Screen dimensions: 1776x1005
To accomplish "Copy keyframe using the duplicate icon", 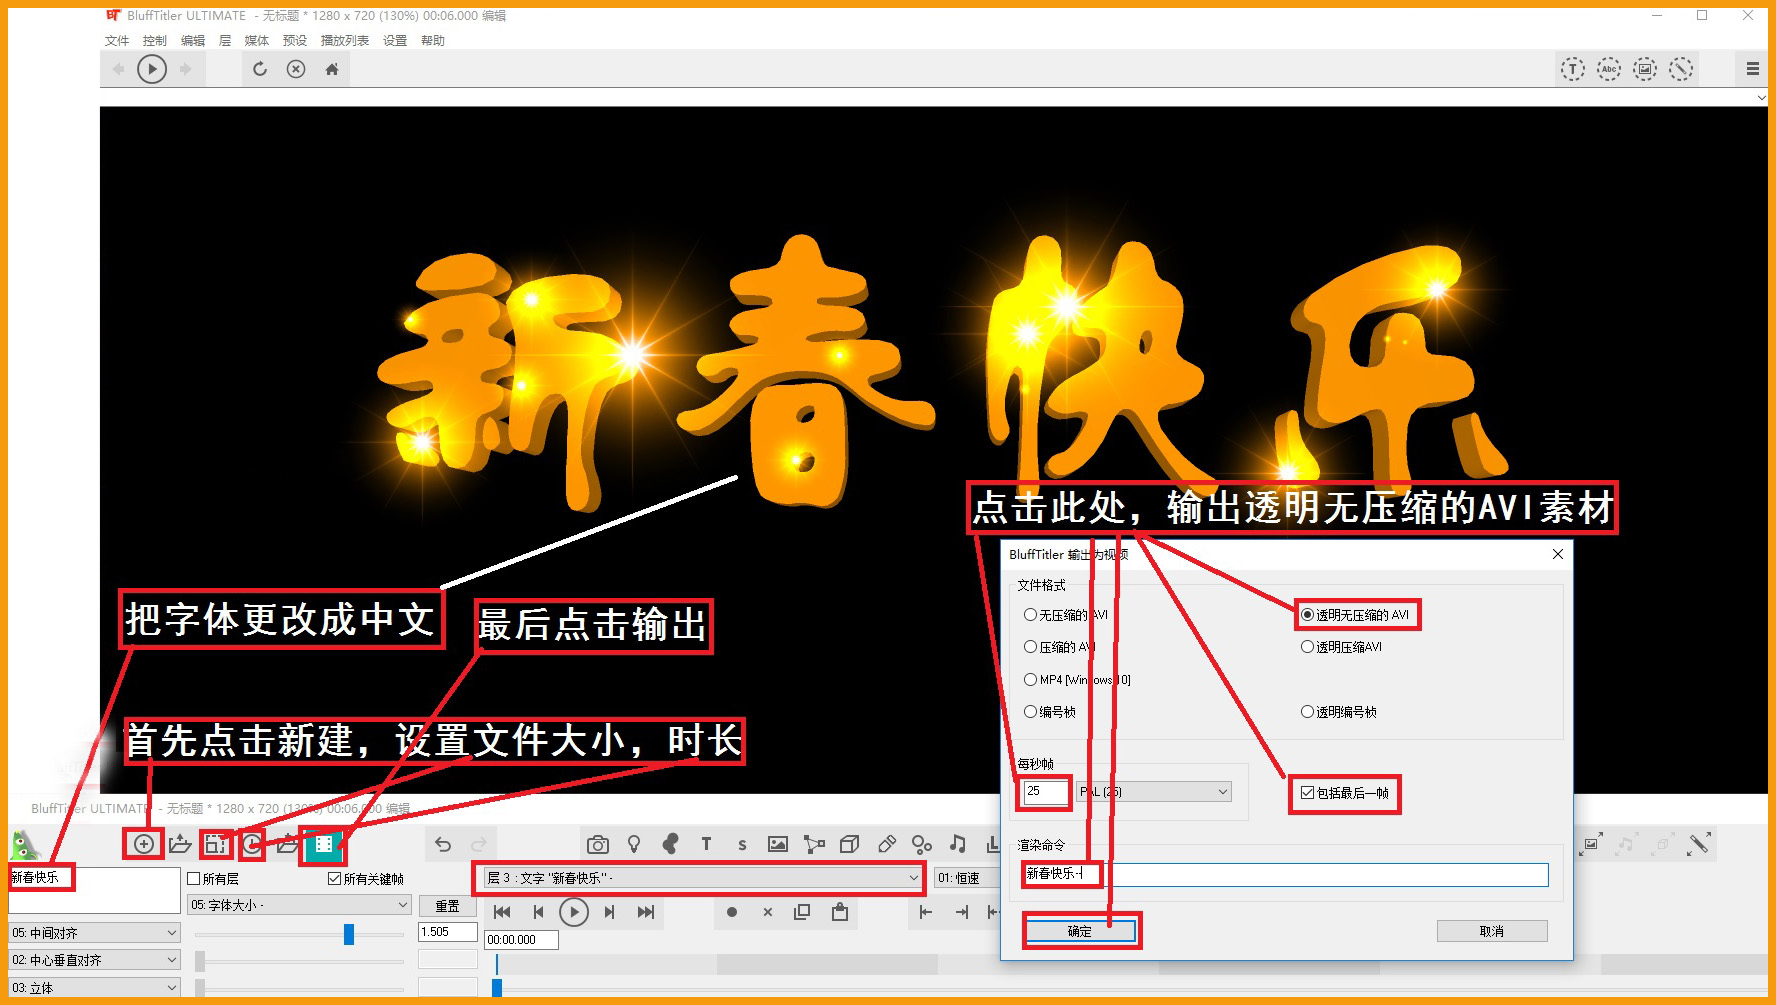I will point(802,912).
